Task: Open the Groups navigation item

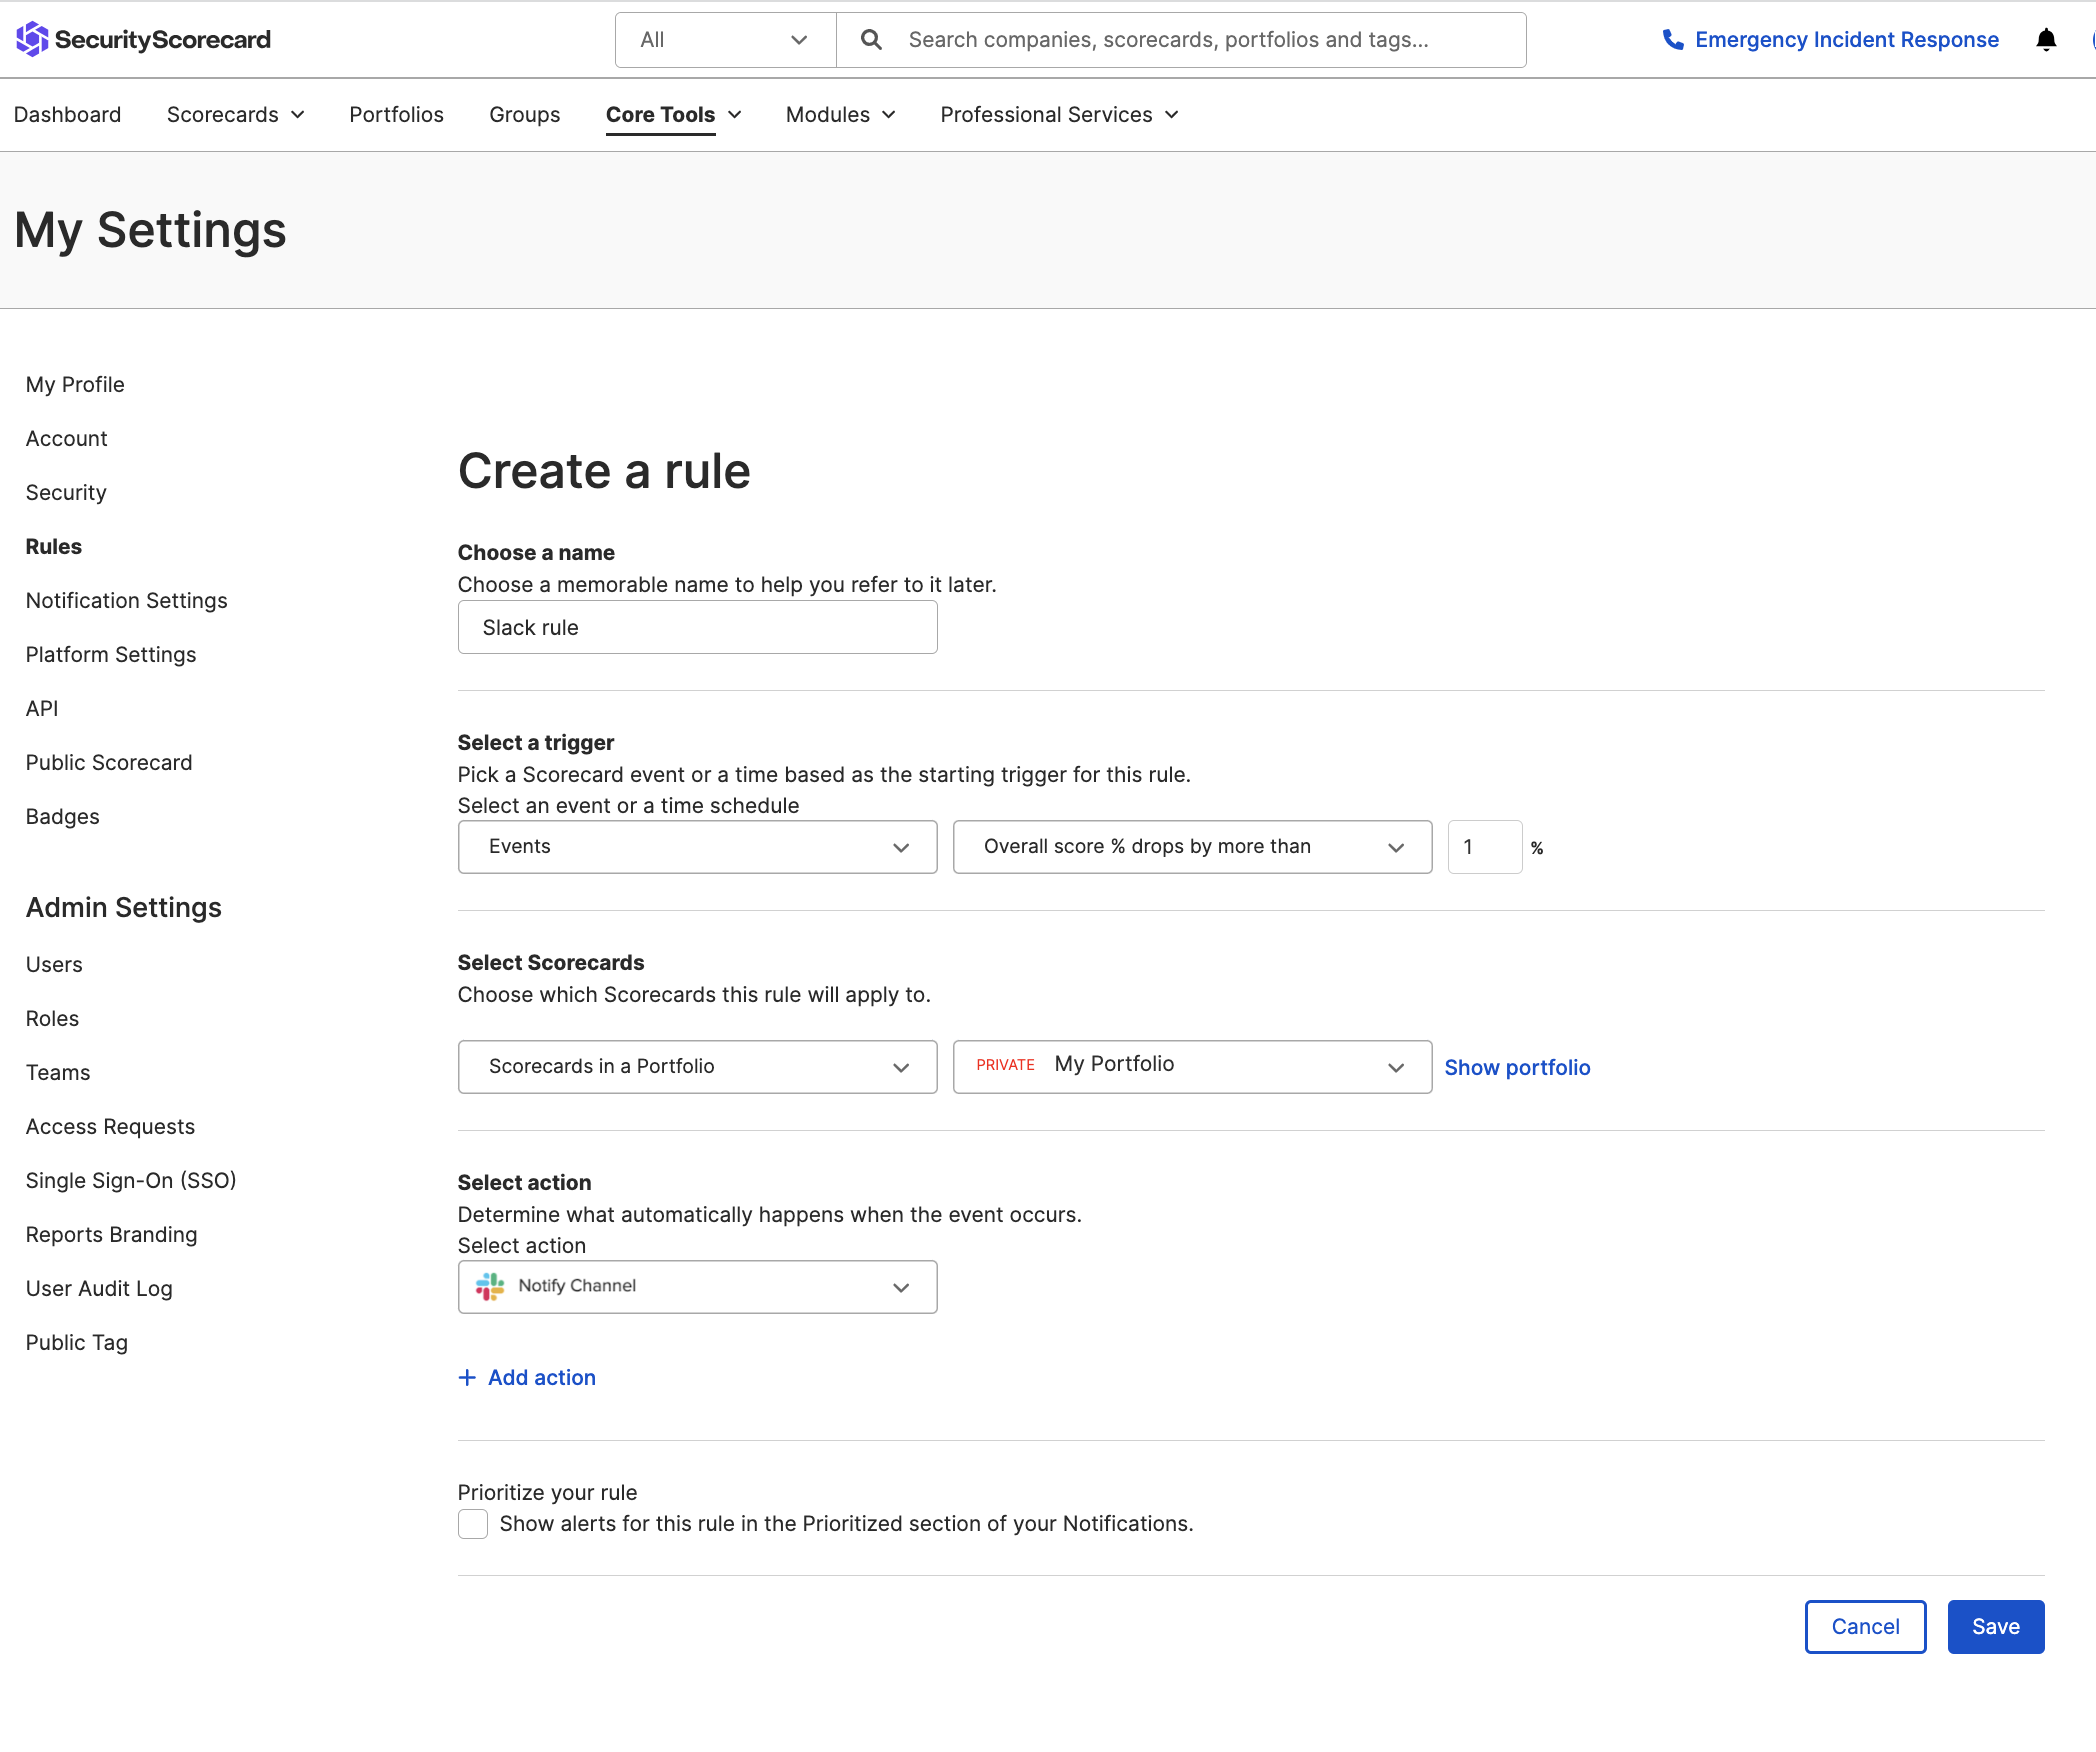Action: coord(524,114)
